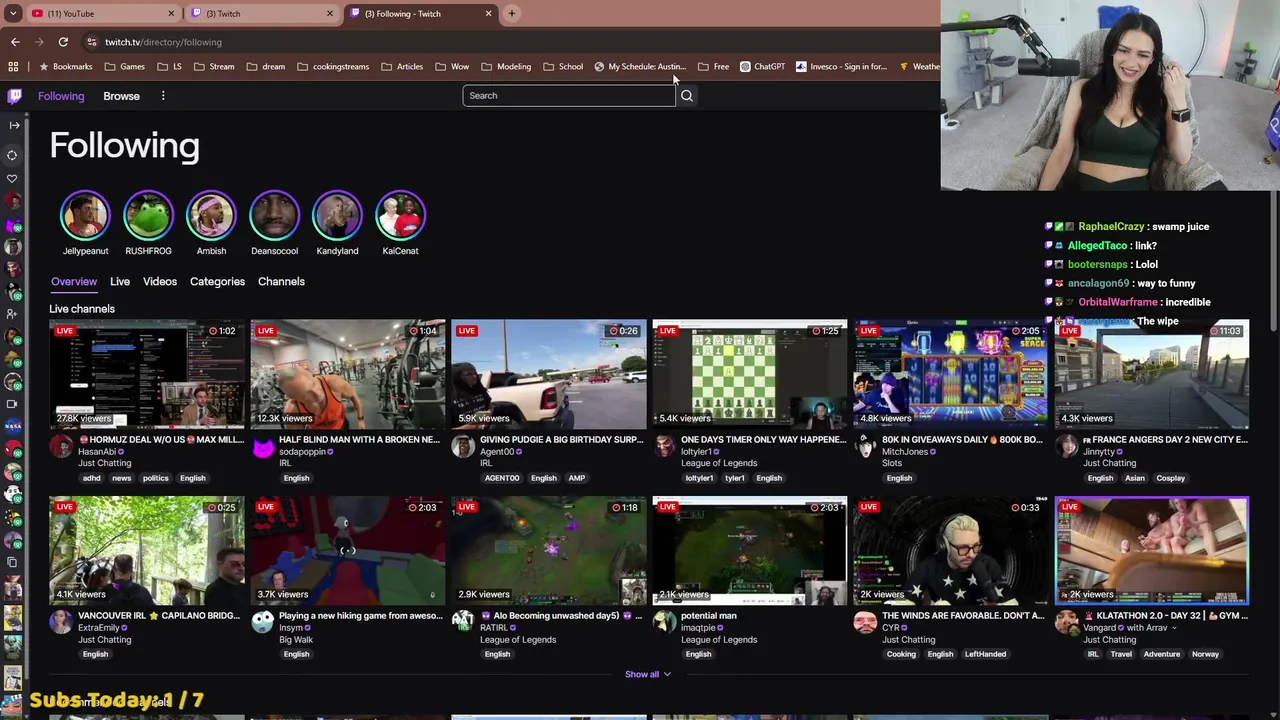1280x720 pixels.
Task: Click the AMP tag on Agent00's stream
Action: pyautogui.click(x=577, y=478)
